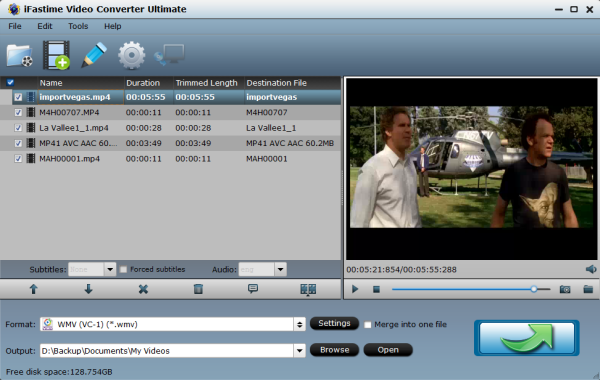Click the WMV (VC-1) format field
This screenshot has height=380, width=600.
(x=166, y=325)
